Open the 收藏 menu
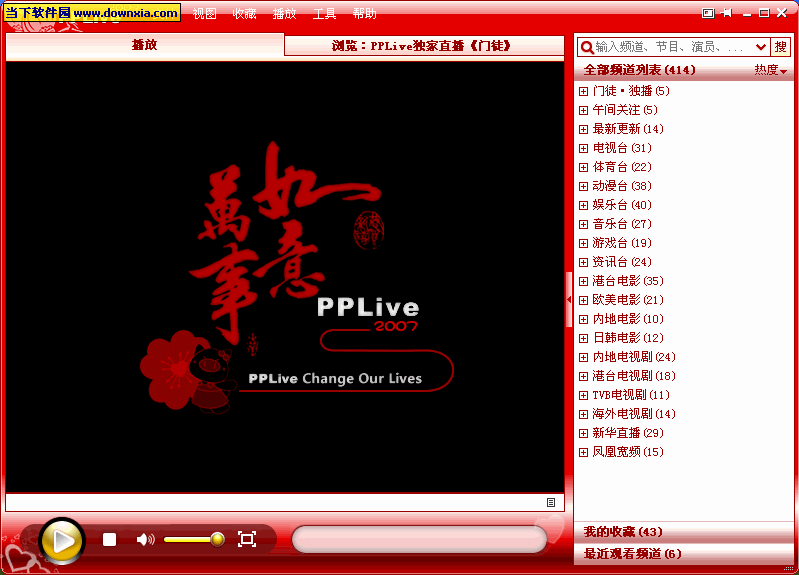The width and height of the screenshot is (799, 575). tap(244, 14)
